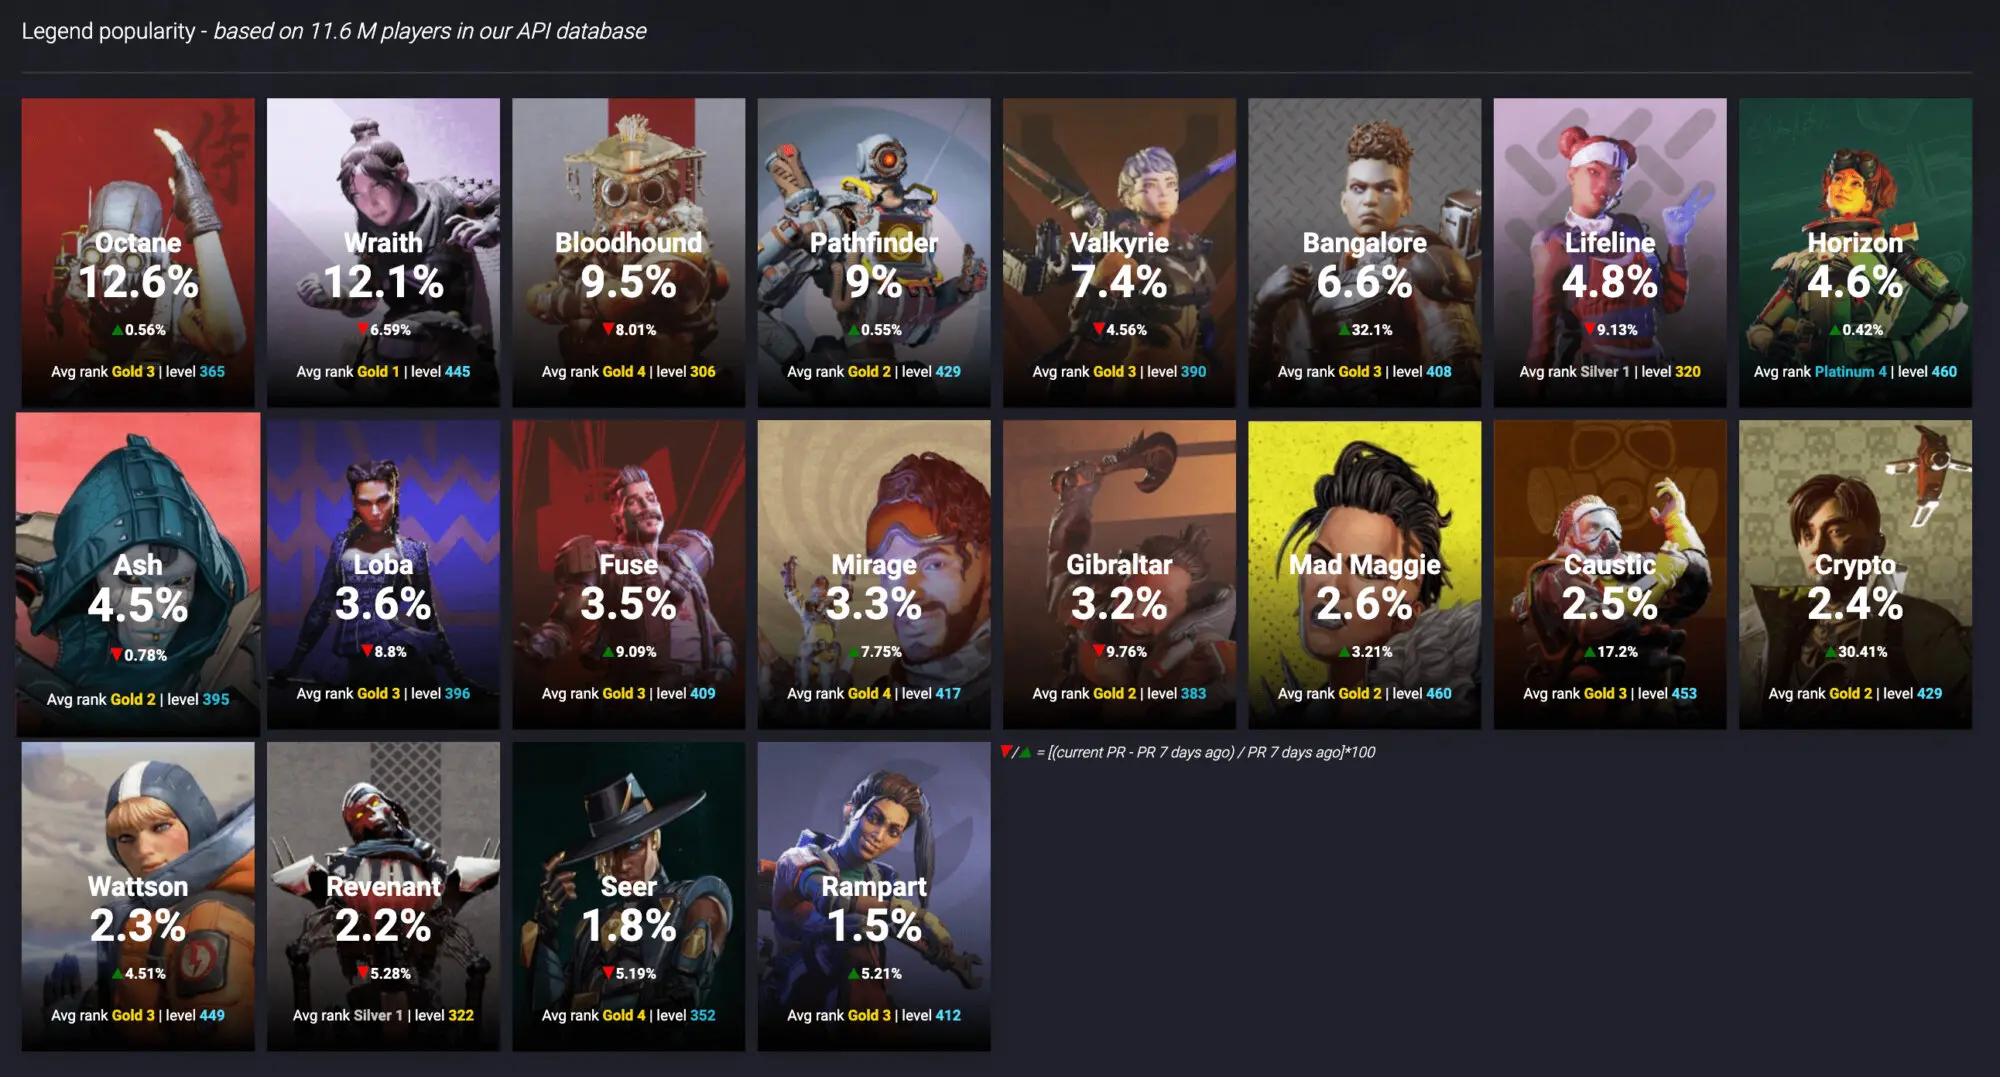
Task: Select the Fuse legend card
Action: coord(628,574)
